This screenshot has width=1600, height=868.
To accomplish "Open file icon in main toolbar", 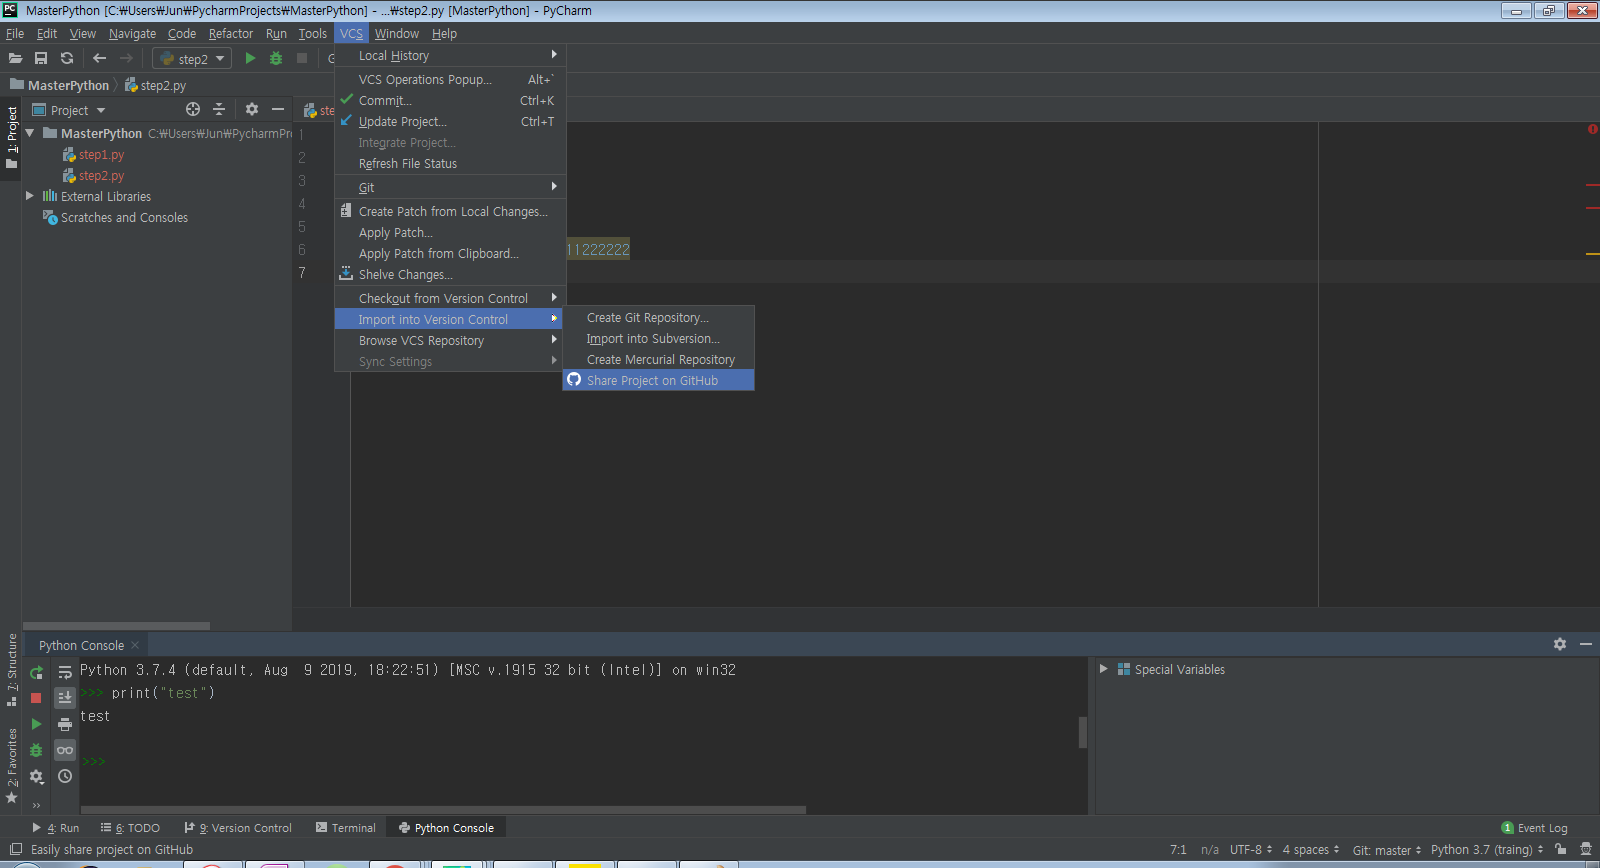I will 15,59.
